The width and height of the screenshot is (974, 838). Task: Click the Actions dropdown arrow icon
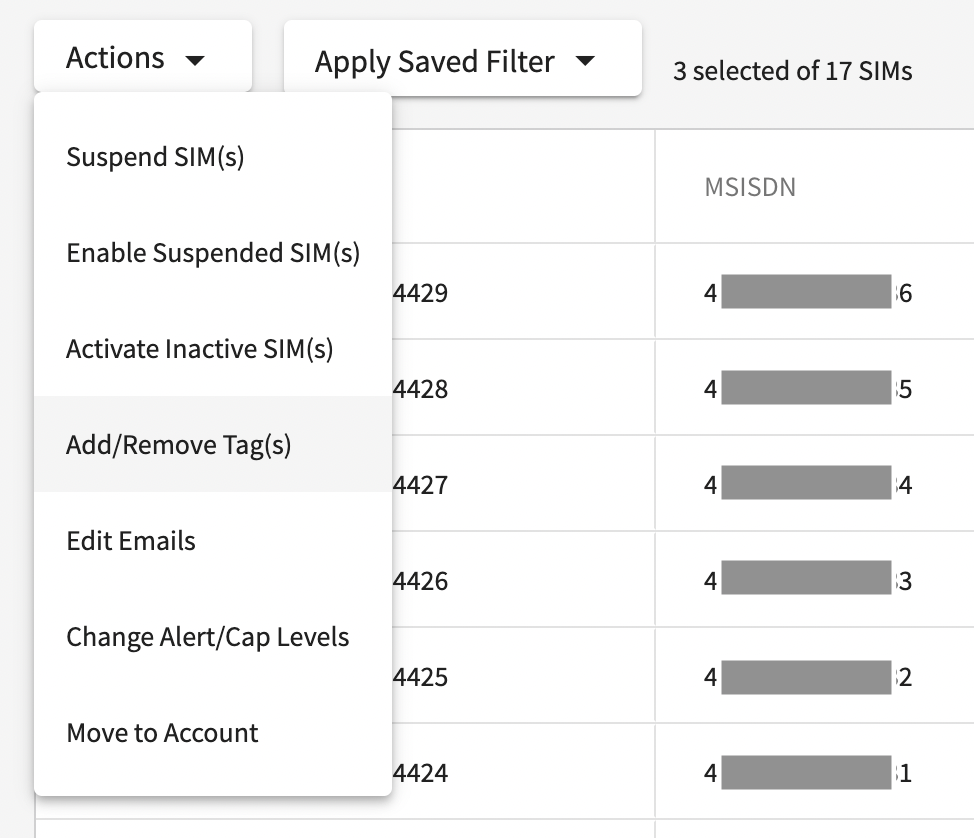click(x=195, y=60)
